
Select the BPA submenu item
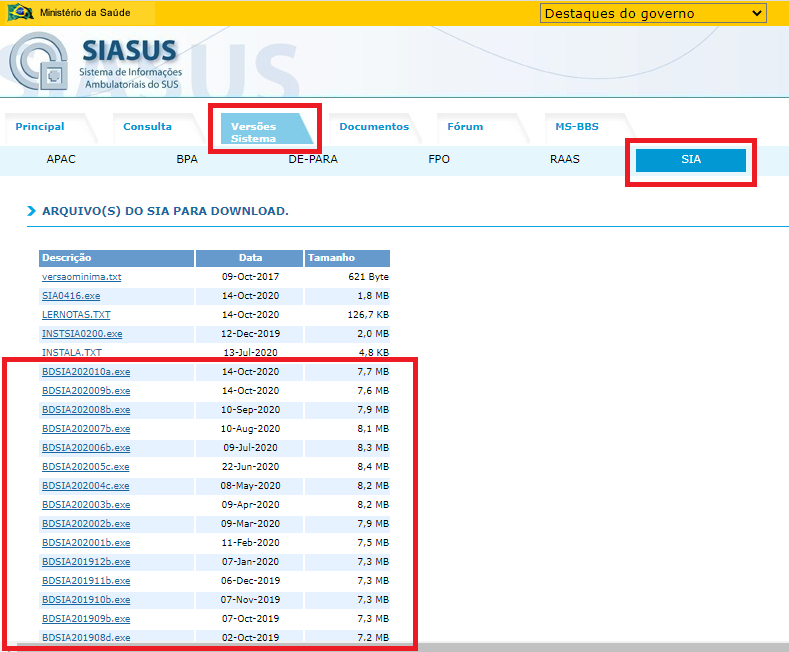pyautogui.click(x=187, y=160)
